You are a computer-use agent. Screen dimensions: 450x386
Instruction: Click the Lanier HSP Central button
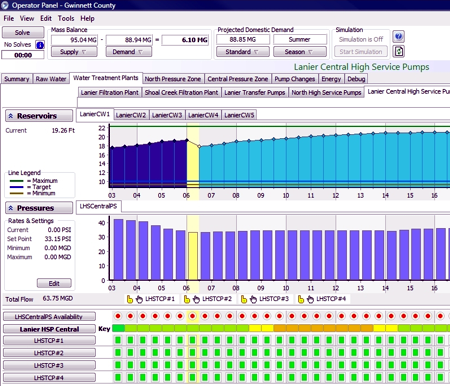pyautogui.click(x=49, y=329)
